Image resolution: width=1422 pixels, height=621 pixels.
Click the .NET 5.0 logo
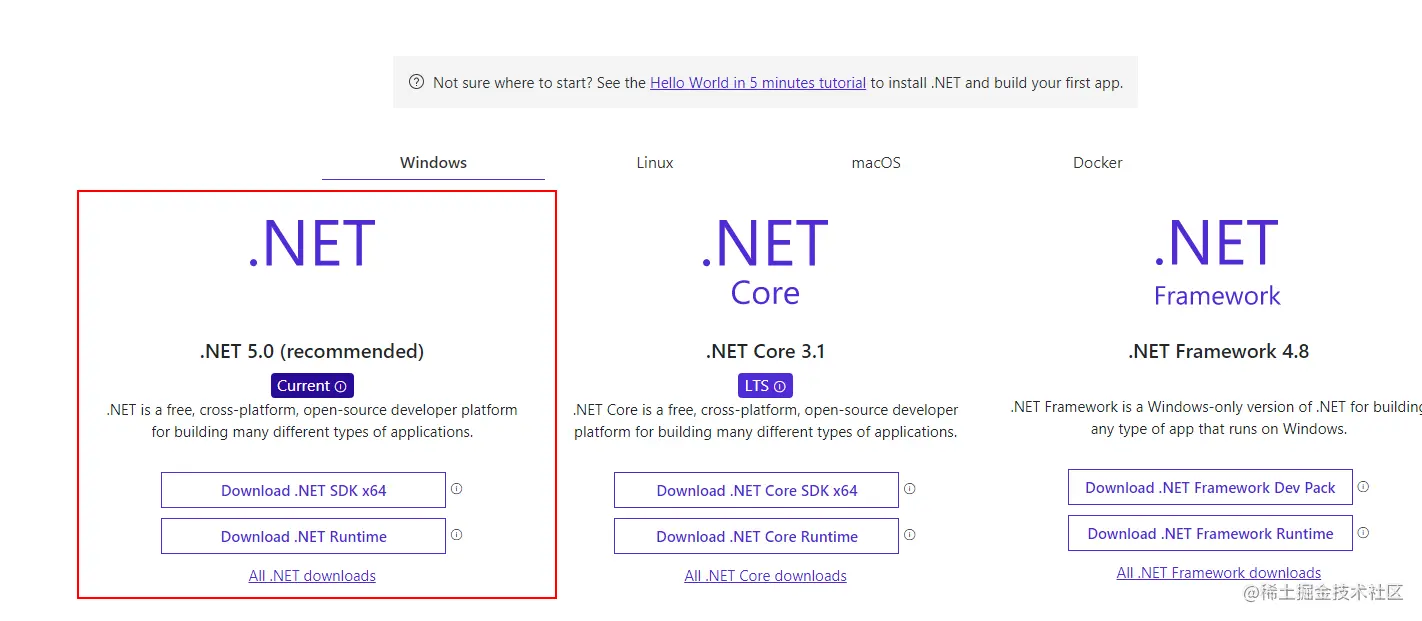[x=312, y=243]
